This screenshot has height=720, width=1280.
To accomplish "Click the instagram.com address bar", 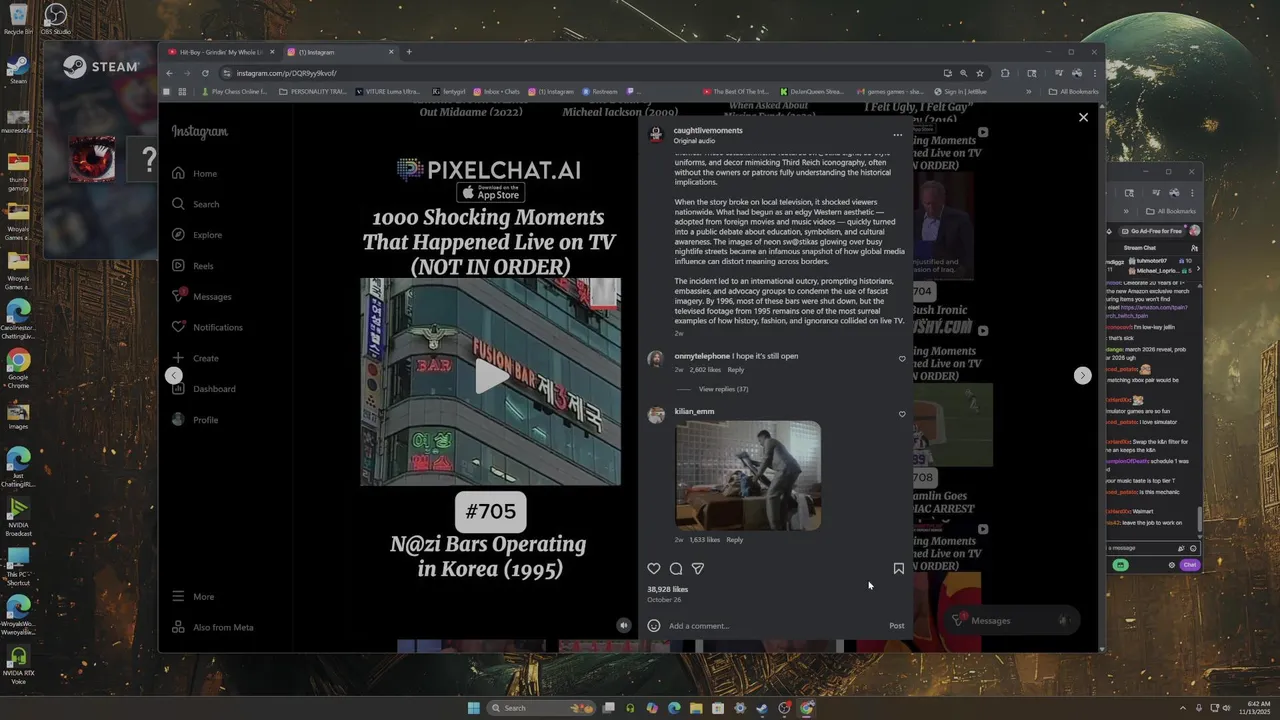I will [x=580, y=73].
